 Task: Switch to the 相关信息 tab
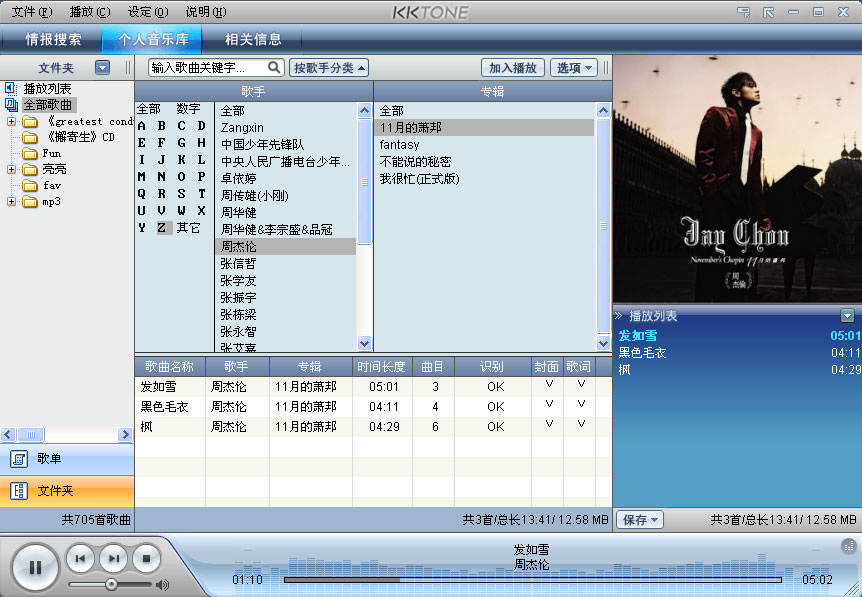pyautogui.click(x=253, y=39)
